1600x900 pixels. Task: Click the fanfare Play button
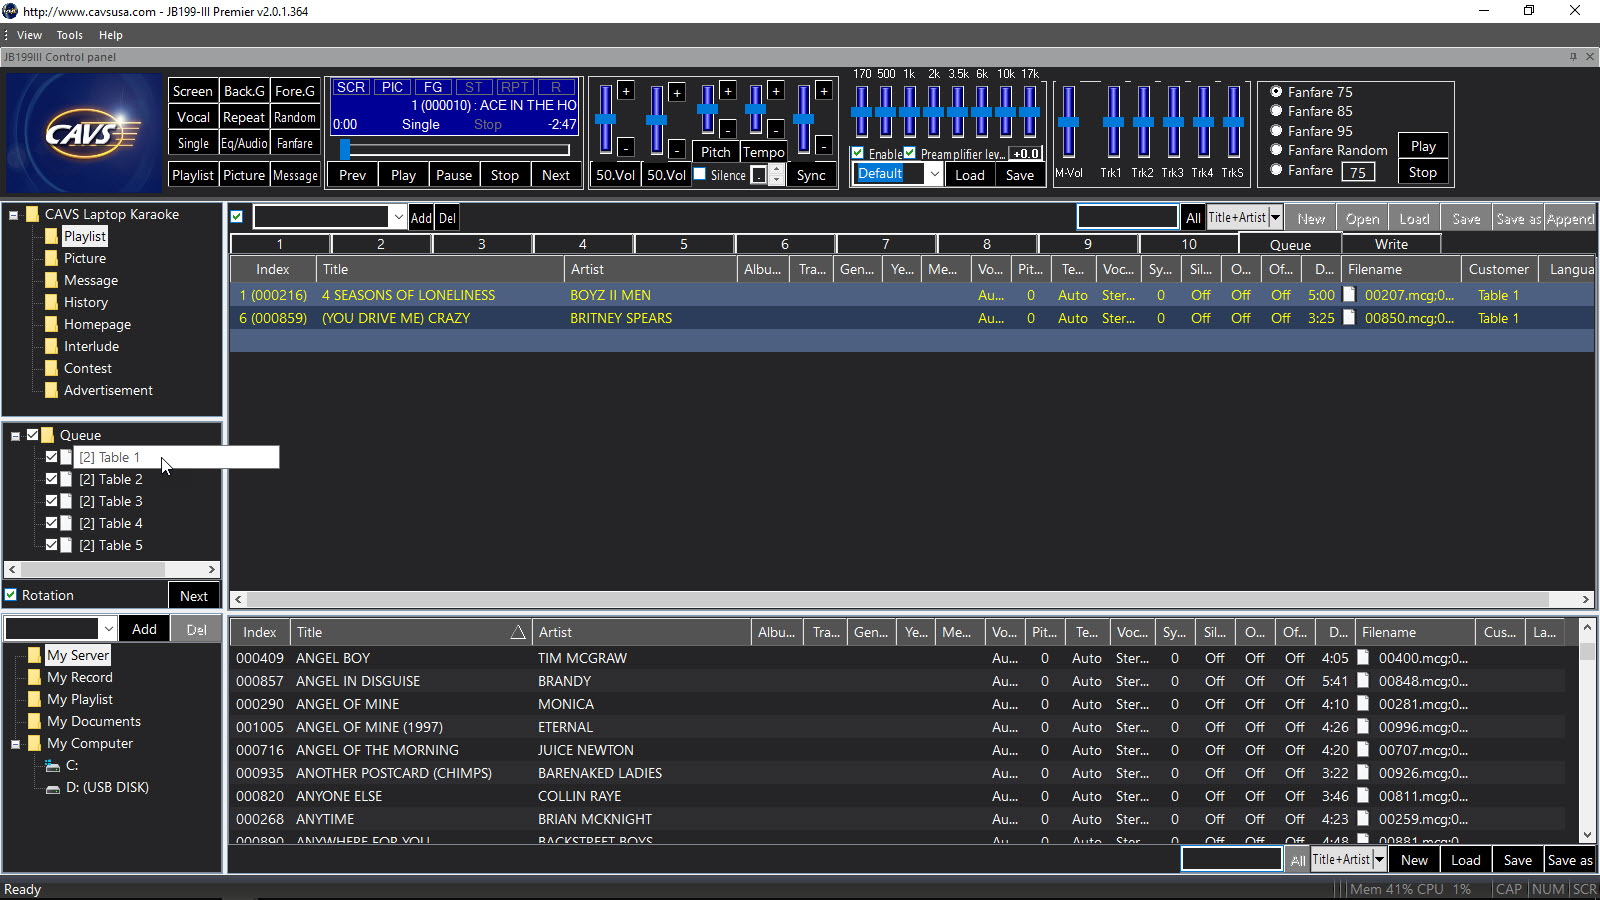click(x=1423, y=146)
